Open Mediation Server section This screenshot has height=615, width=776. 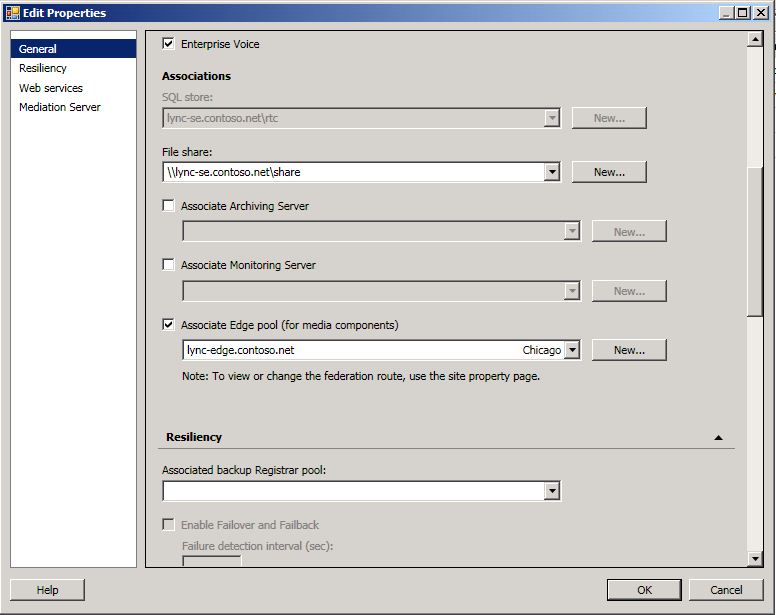pos(60,107)
